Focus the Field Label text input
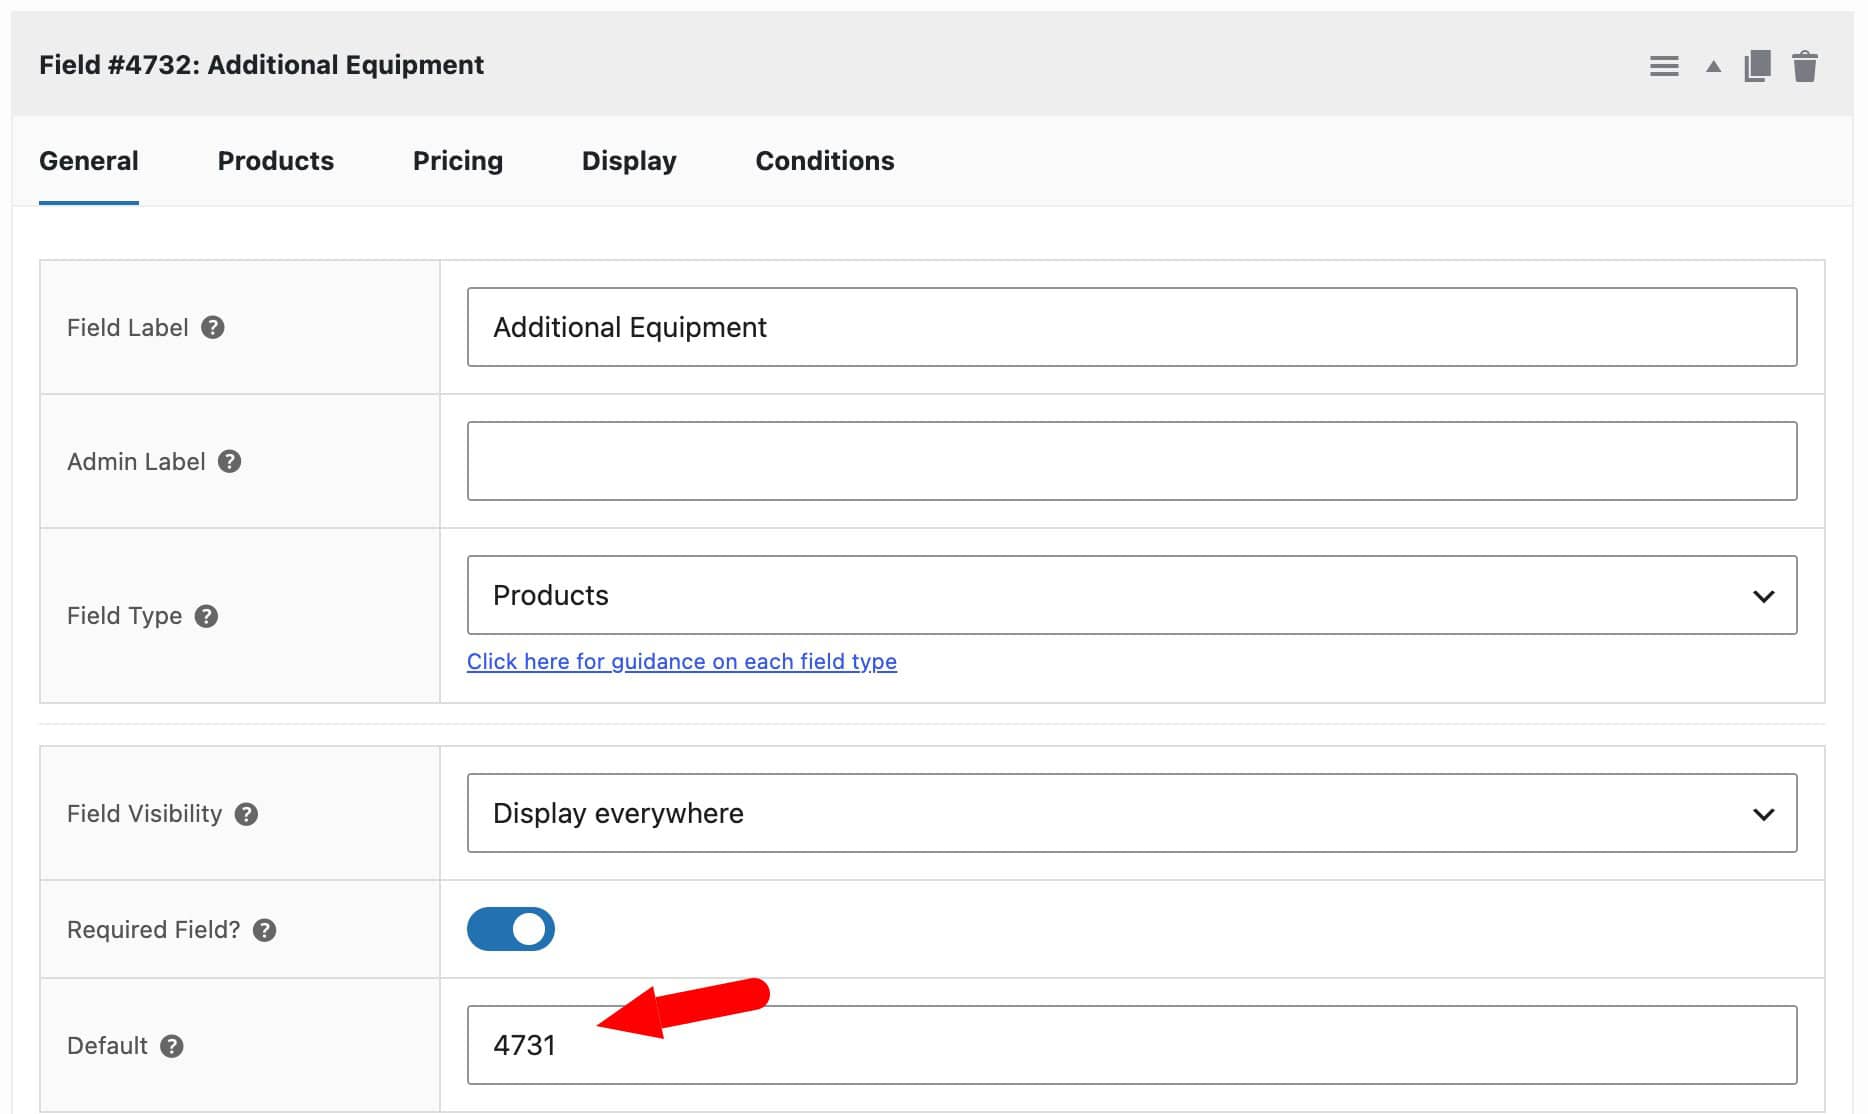Screen dimensions: 1868x1114 (1132, 327)
